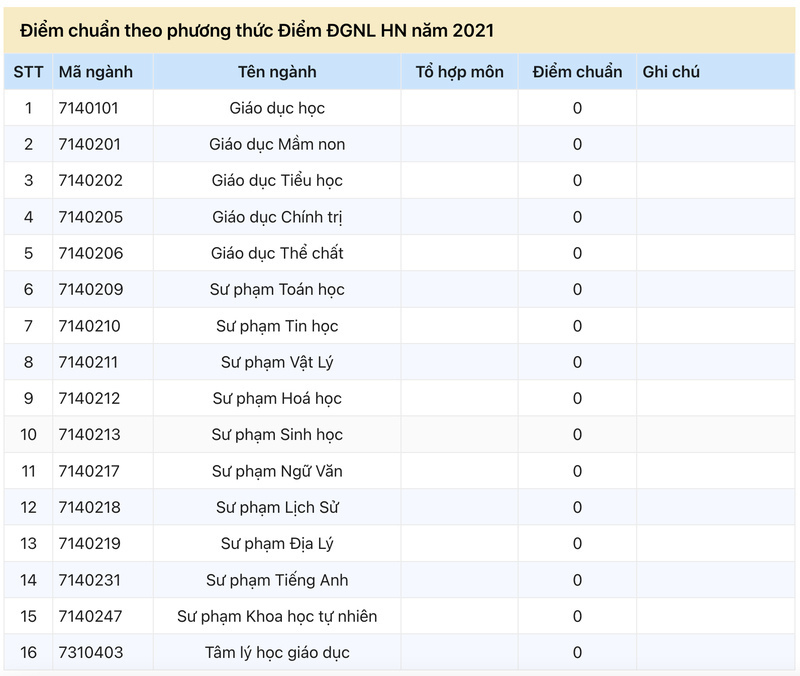Viewport: 800px width, 676px height.
Task: Select Sư phạm Tin học row name
Action: [x=277, y=326]
